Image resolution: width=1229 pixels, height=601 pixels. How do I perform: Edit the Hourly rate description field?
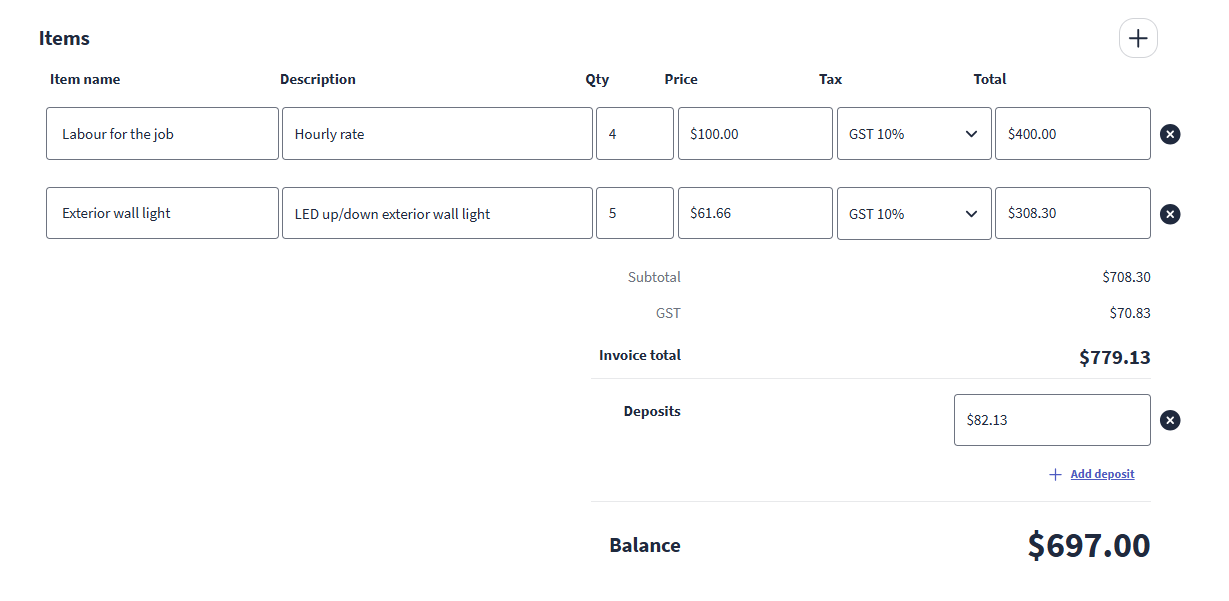pos(437,134)
